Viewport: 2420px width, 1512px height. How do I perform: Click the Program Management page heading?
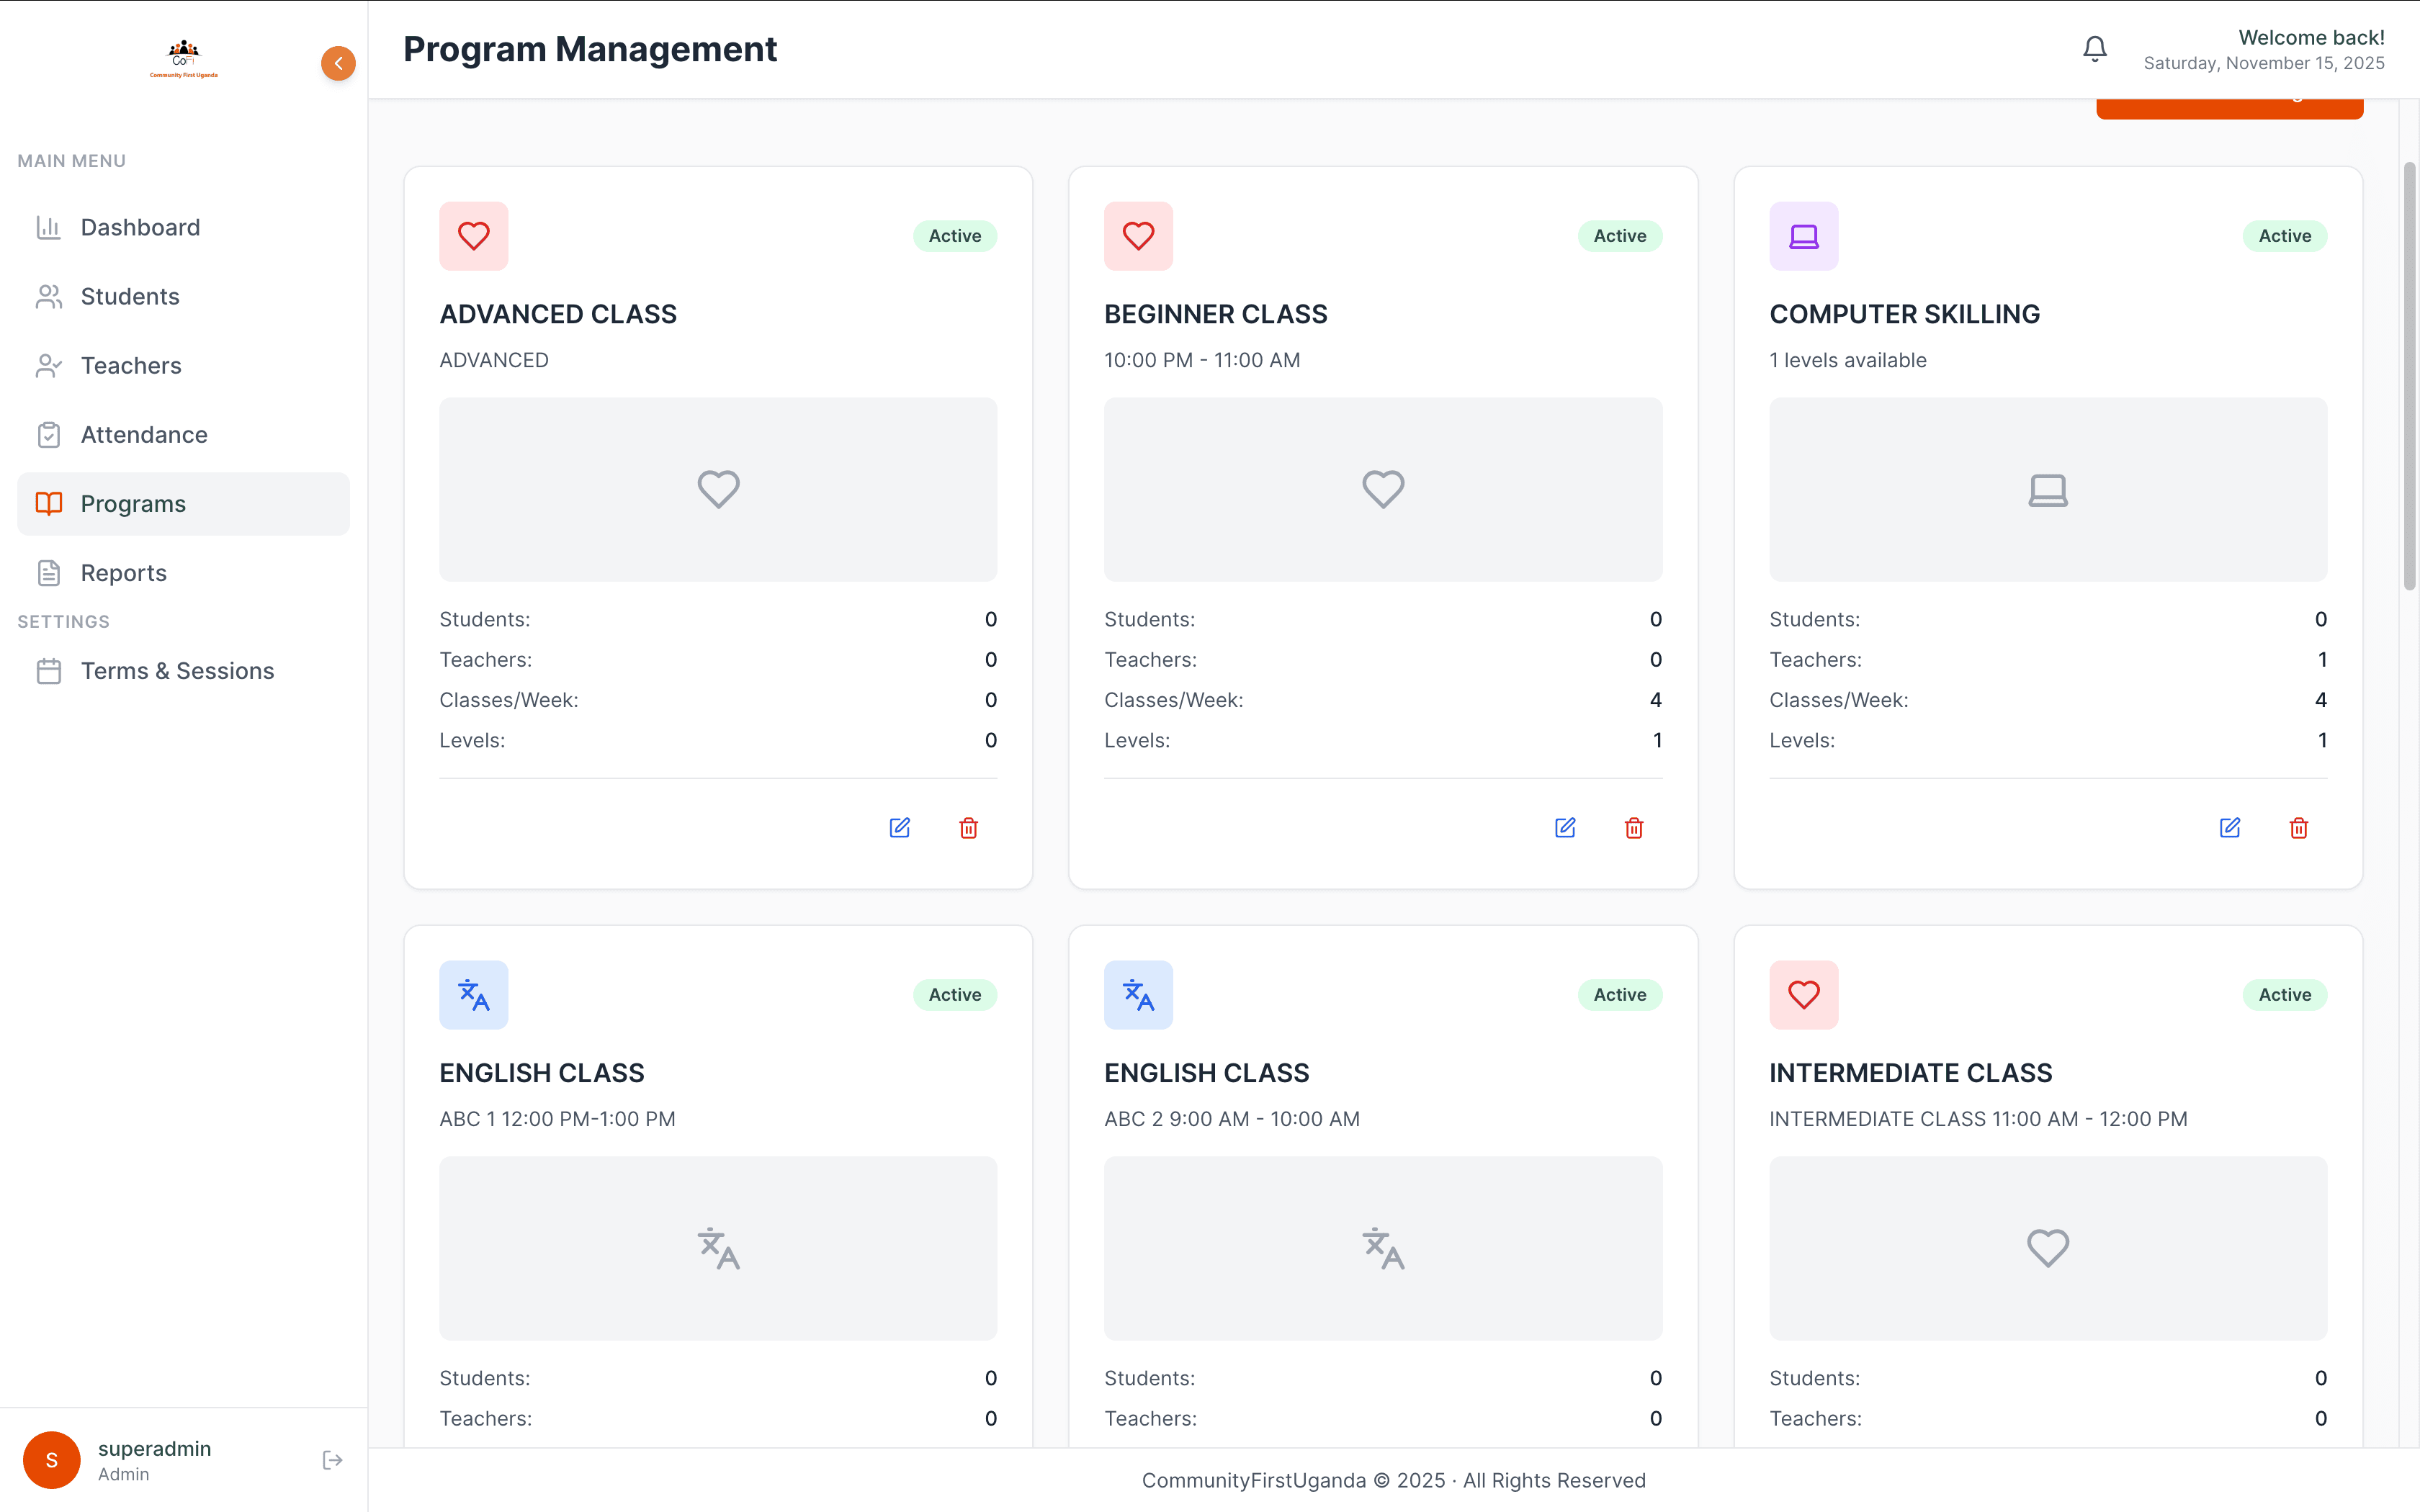(x=590, y=49)
